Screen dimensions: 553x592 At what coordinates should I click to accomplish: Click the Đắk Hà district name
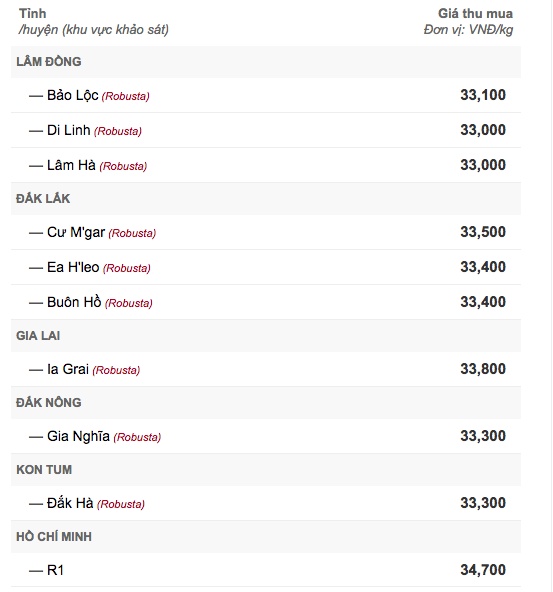[x=70, y=503]
